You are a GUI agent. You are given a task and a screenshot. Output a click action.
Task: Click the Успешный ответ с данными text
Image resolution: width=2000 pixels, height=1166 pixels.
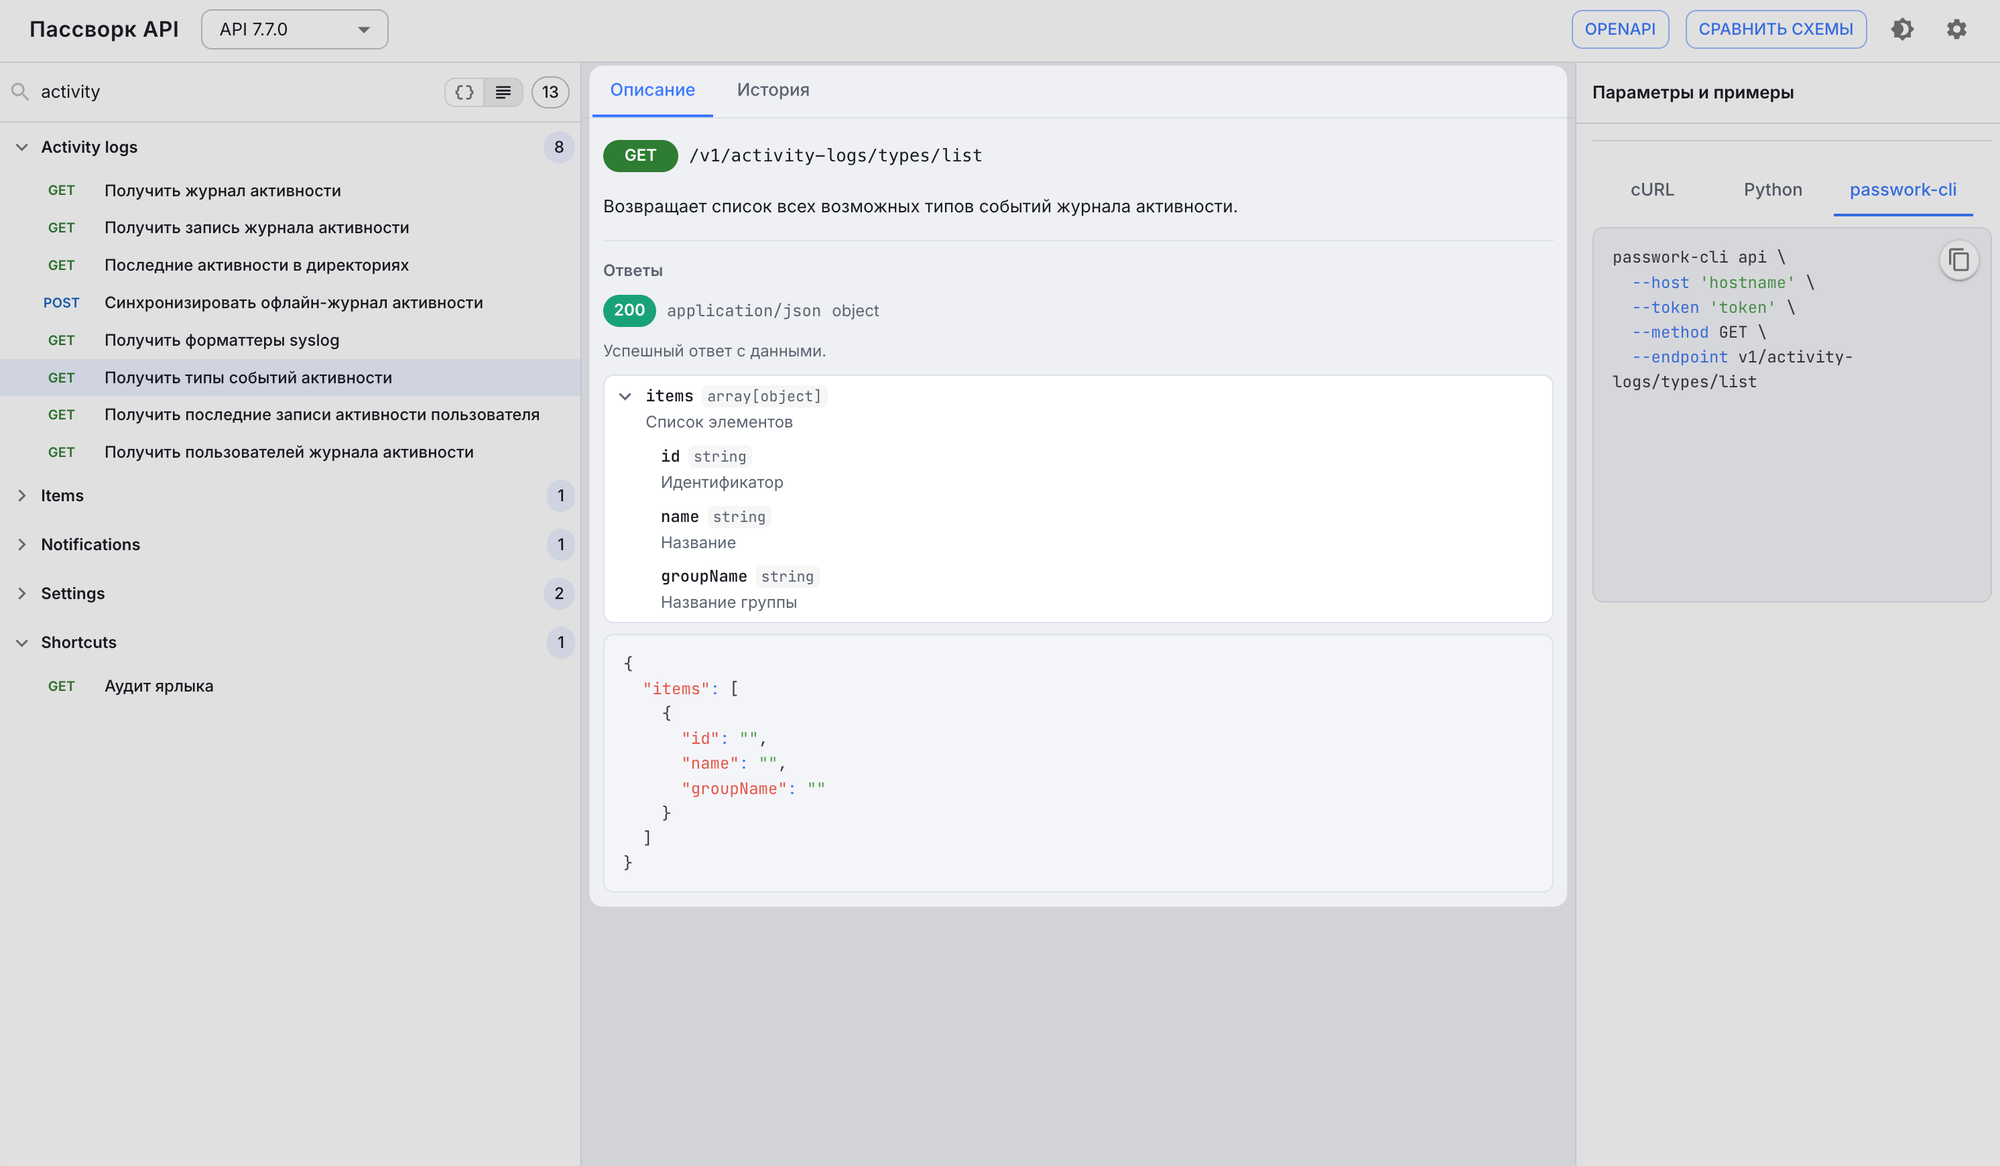coord(714,352)
